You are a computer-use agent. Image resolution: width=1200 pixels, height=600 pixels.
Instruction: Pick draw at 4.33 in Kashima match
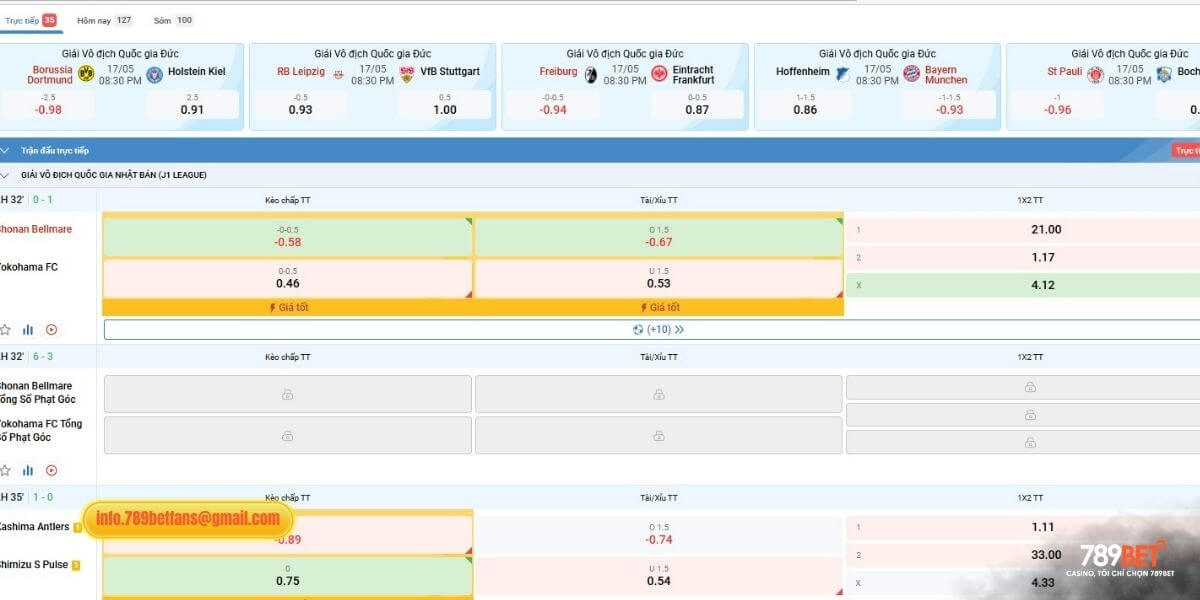(x=1023, y=582)
